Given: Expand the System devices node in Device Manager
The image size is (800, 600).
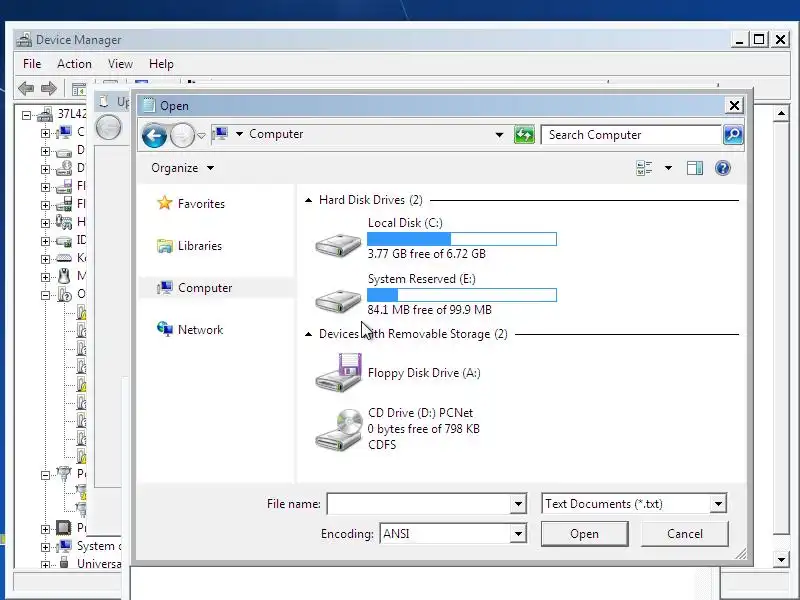Looking at the screenshot, I should click(x=45, y=547).
